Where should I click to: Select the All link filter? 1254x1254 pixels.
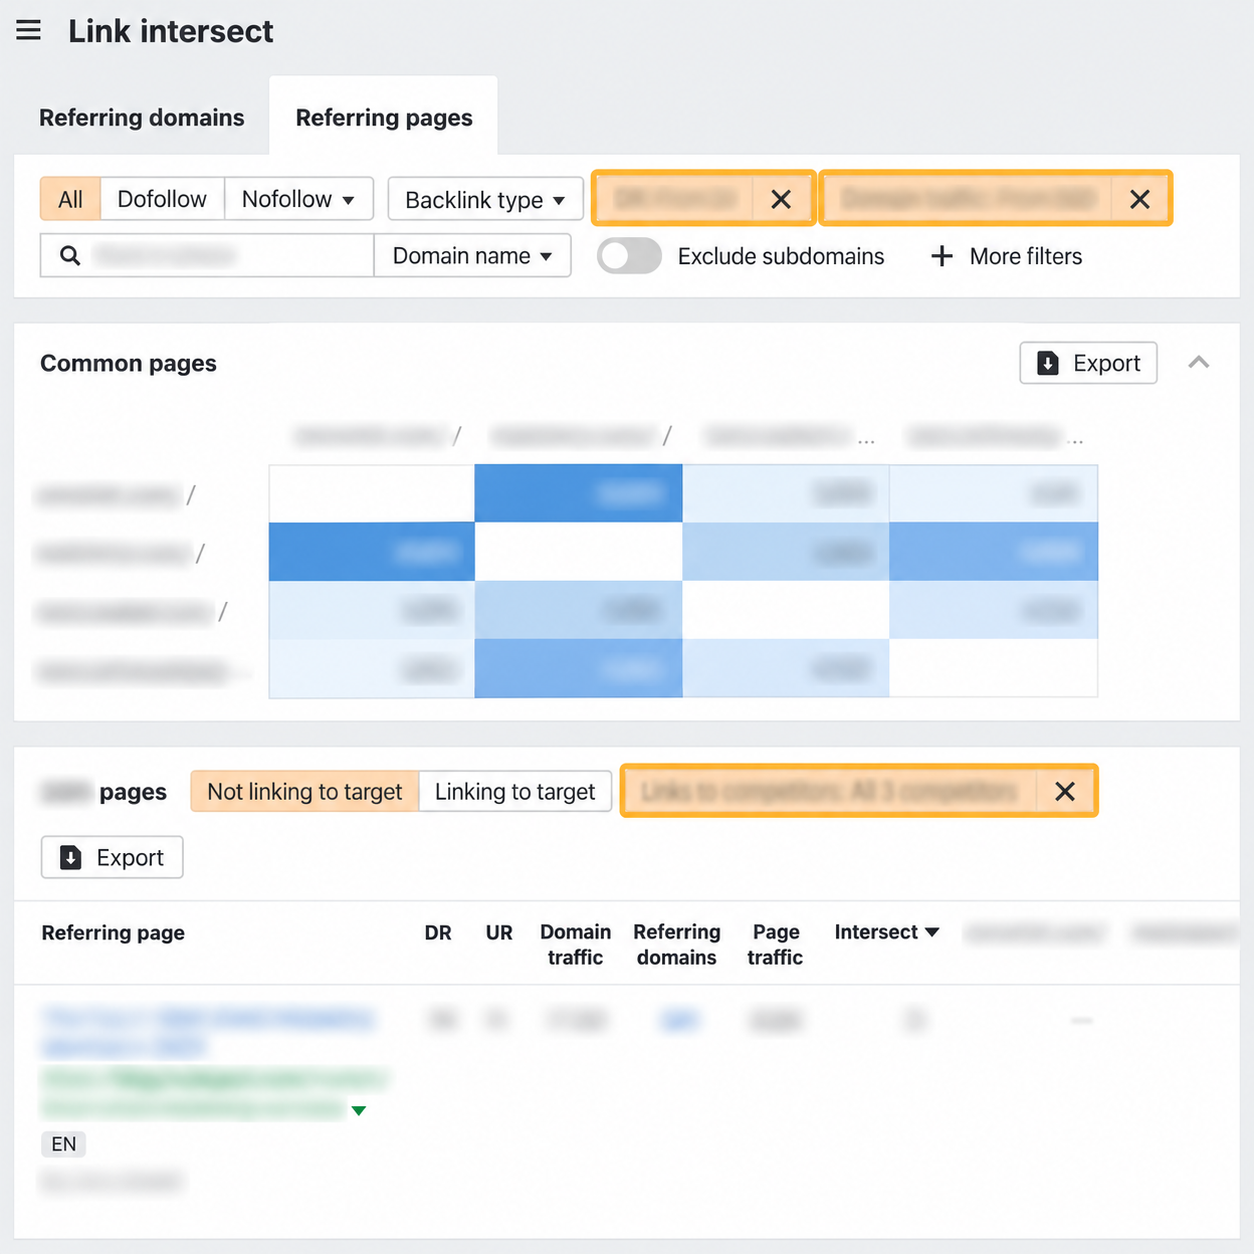coord(70,199)
